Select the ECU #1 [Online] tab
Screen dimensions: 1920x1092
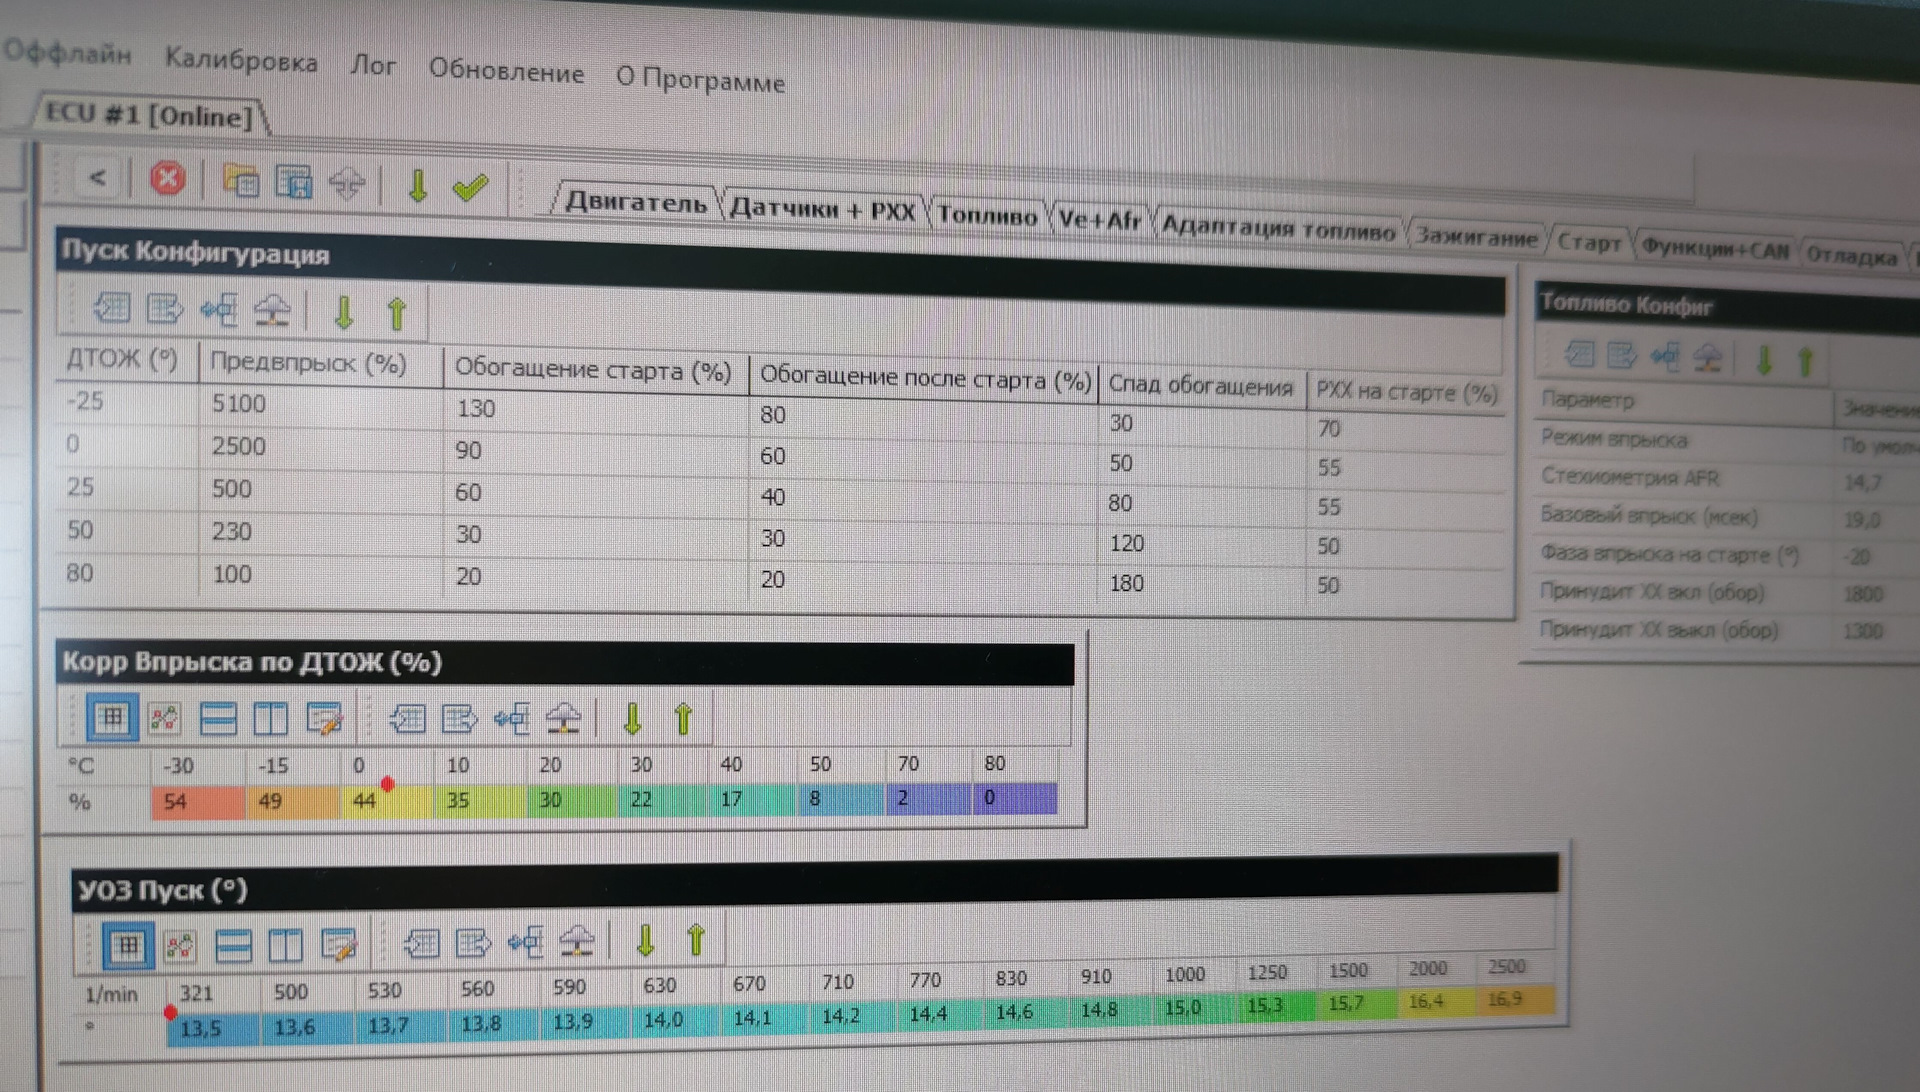pyautogui.click(x=150, y=115)
